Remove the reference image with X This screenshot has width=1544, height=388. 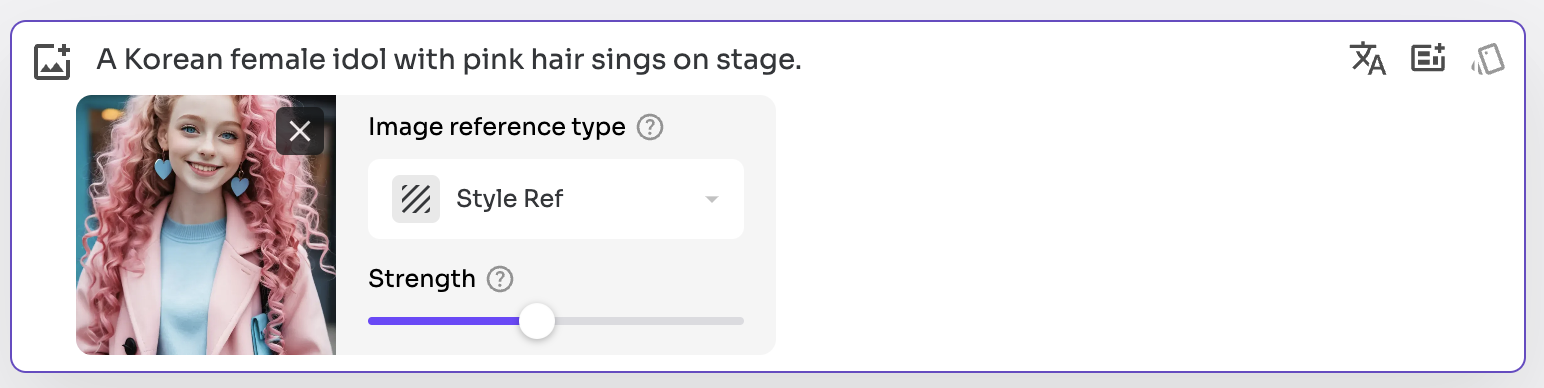point(300,131)
